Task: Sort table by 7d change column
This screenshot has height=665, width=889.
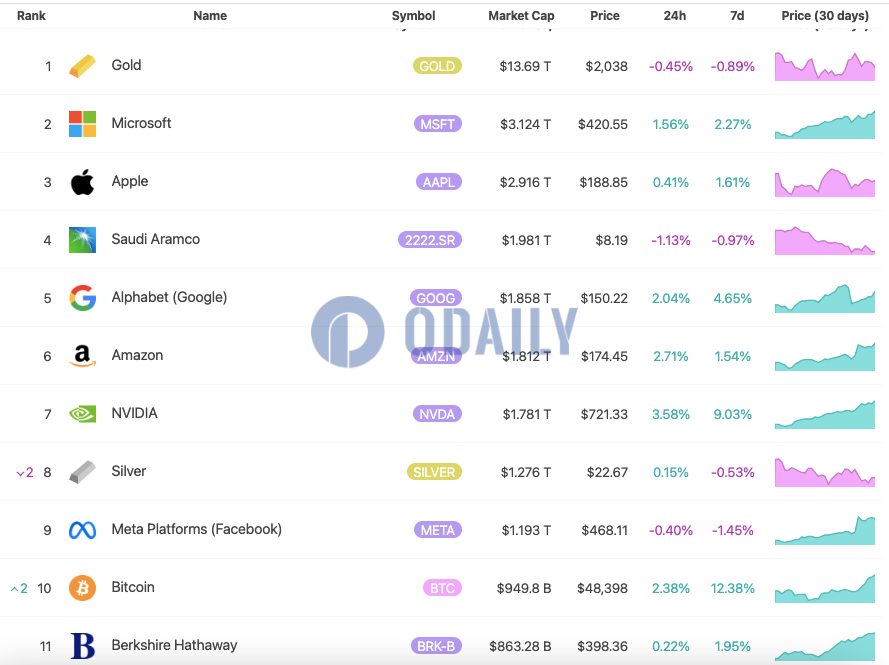Action: pyautogui.click(x=737, y=16)
